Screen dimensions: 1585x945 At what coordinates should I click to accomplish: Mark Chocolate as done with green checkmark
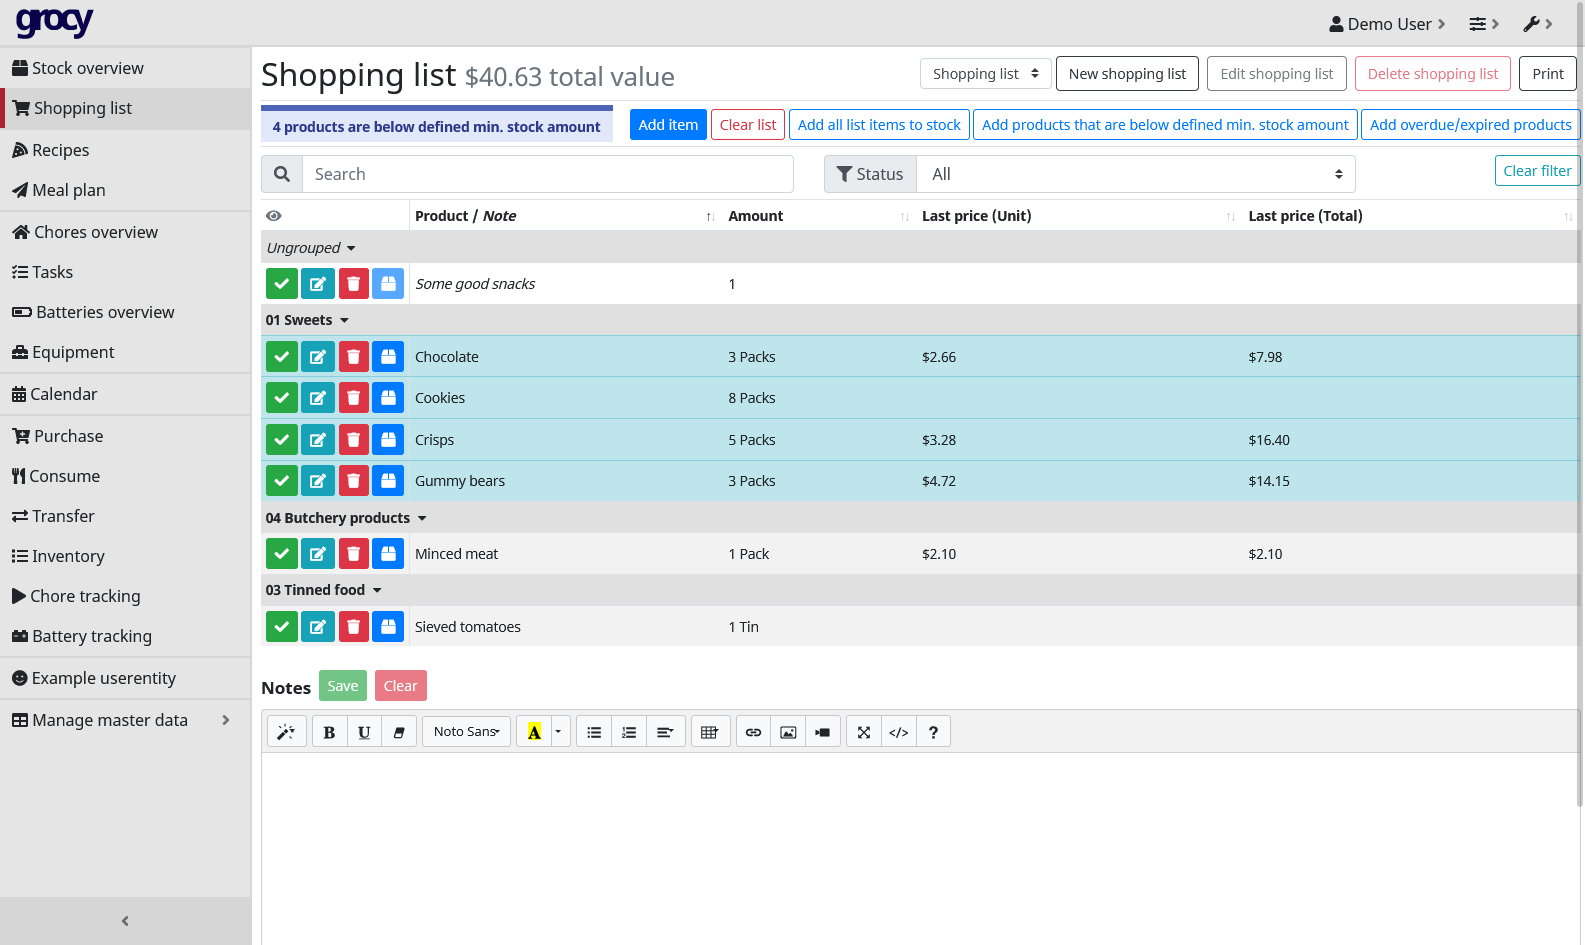(282, 357)
